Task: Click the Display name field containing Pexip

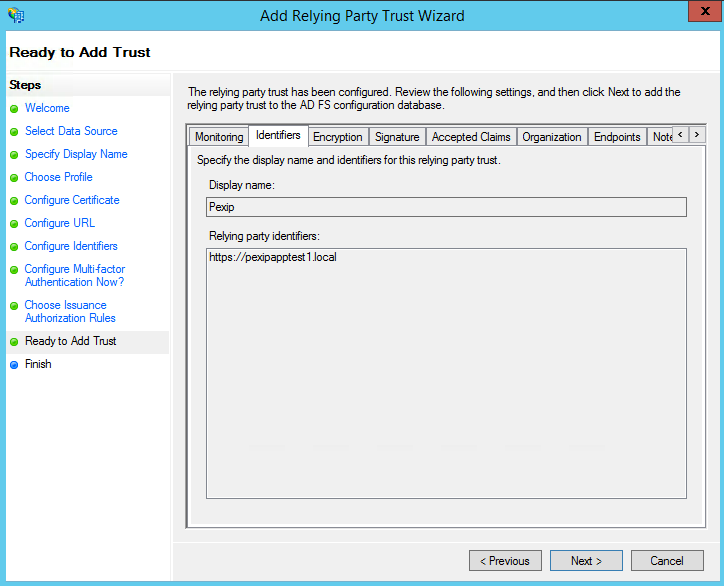Action: coord(446,207)
